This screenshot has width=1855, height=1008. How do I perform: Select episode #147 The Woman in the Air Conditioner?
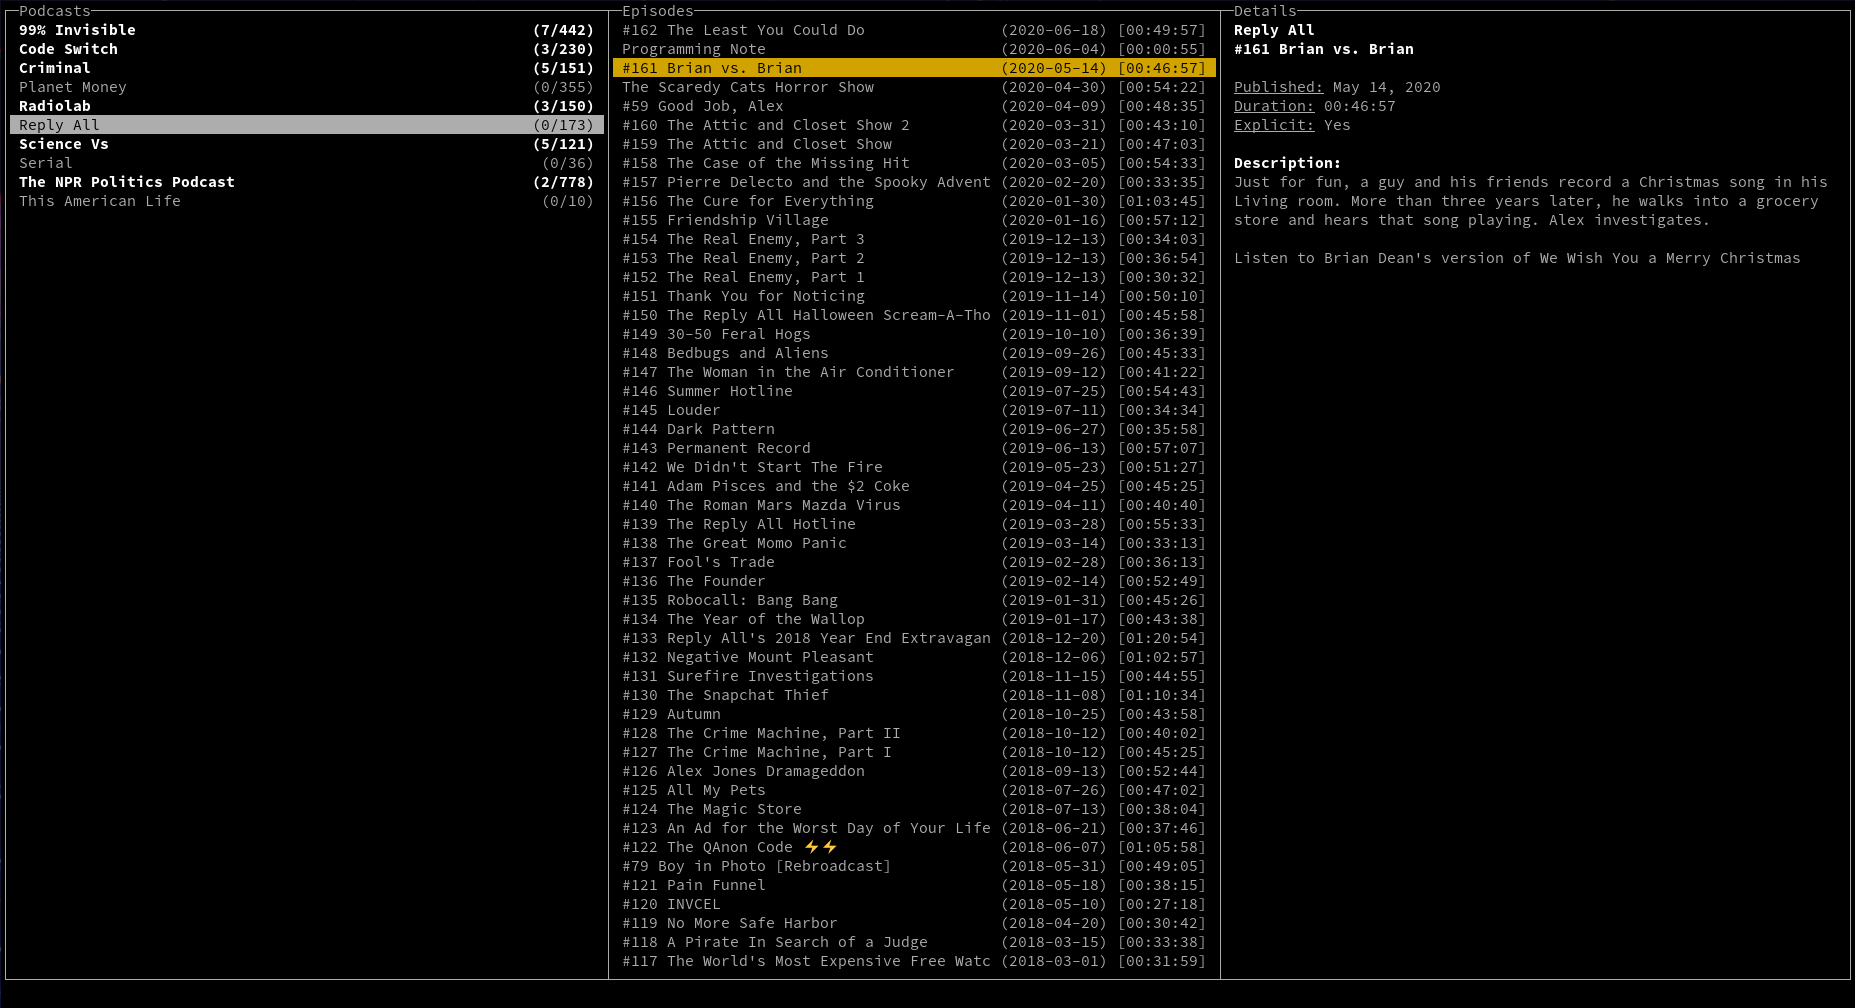click(x=914, y=372)
